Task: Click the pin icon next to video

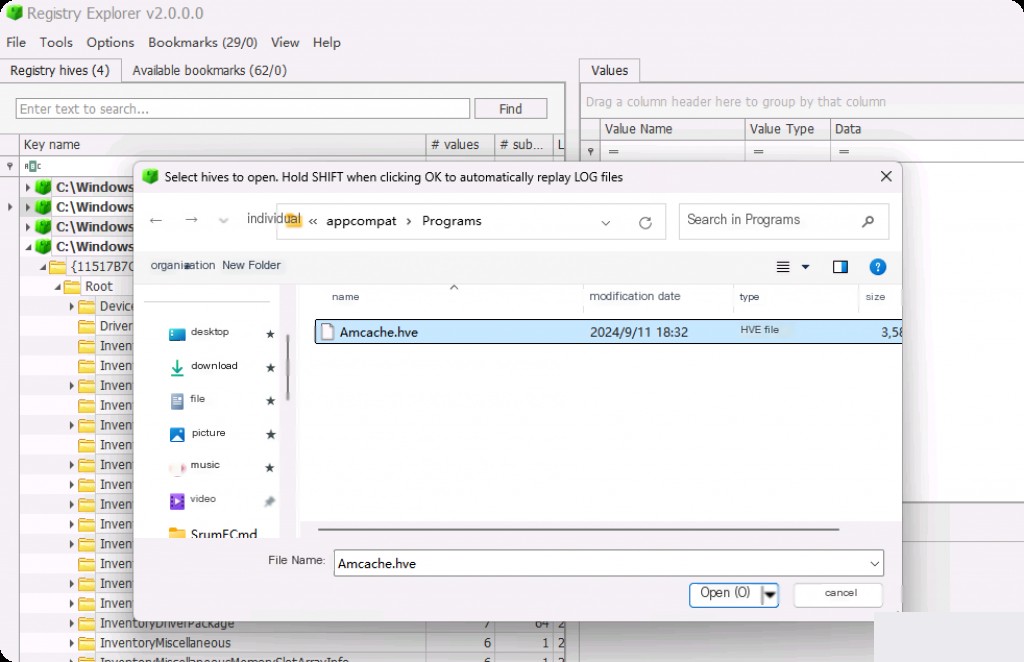Action: 269,501
